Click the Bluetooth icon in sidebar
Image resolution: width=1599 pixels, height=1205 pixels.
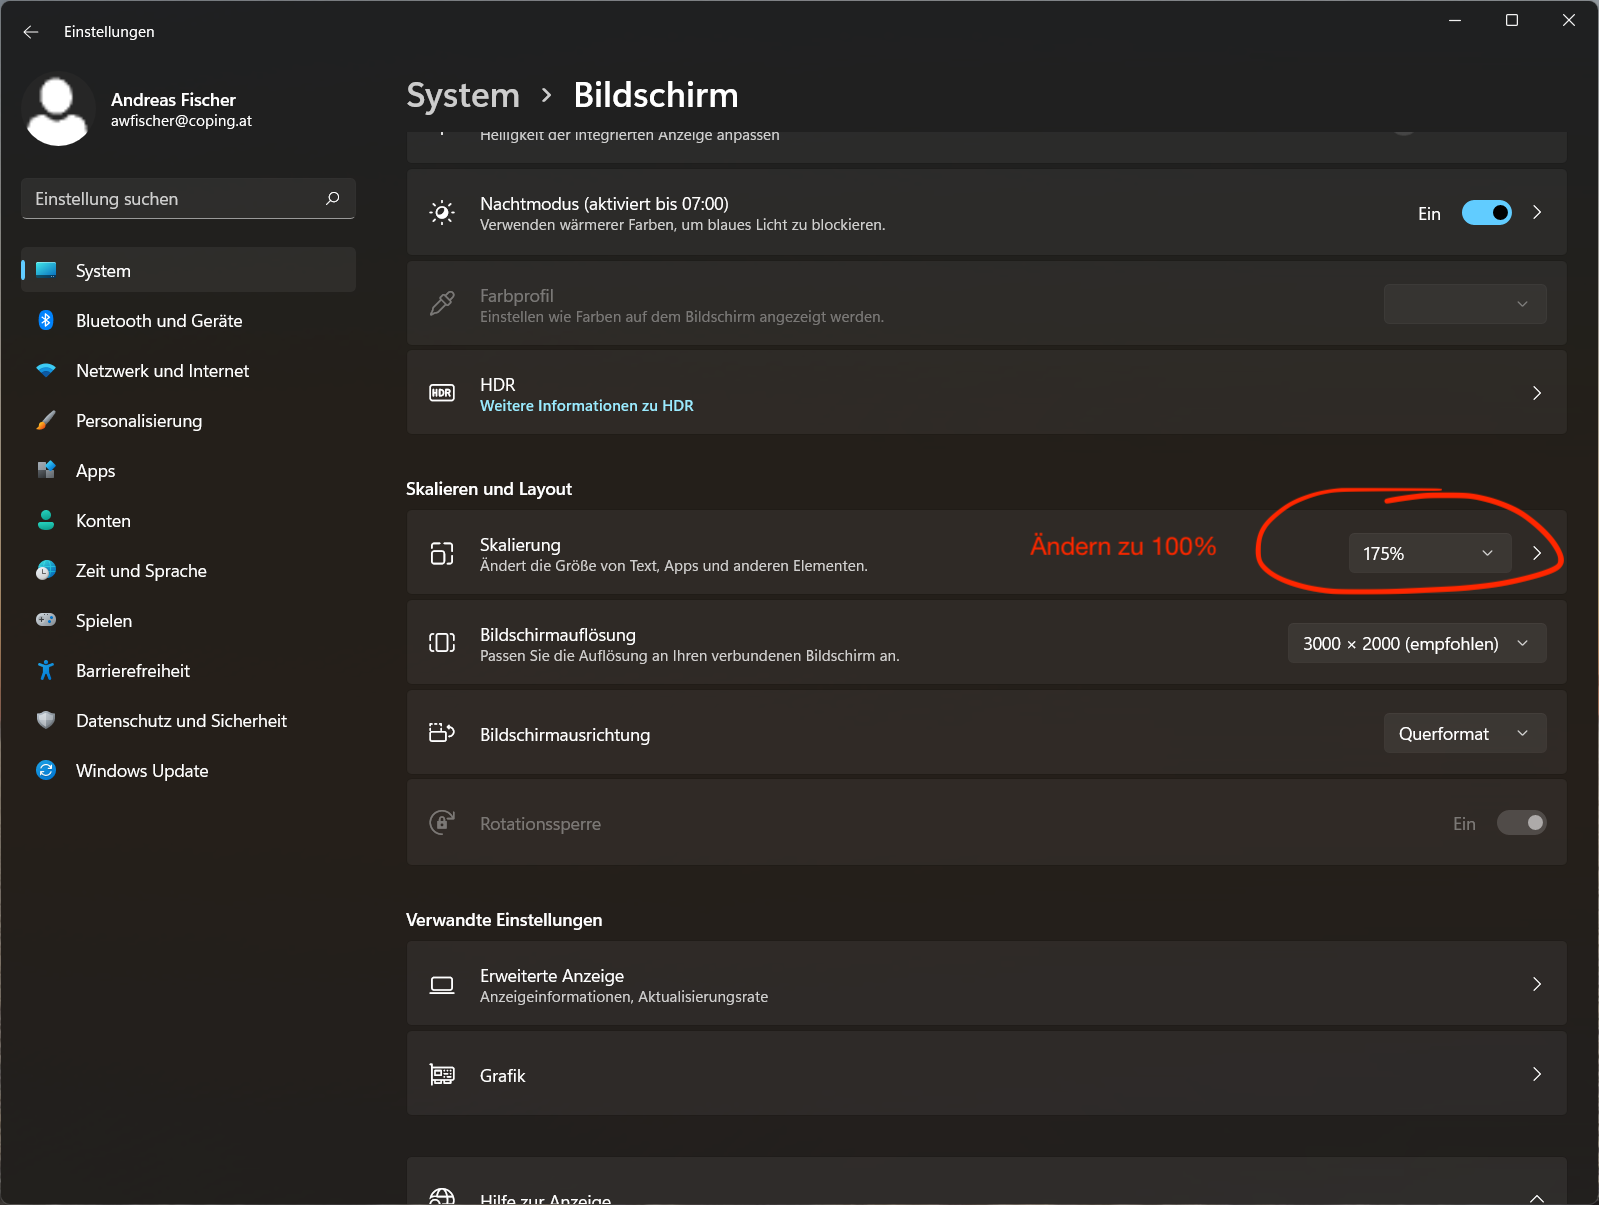[x=46, y=320]
